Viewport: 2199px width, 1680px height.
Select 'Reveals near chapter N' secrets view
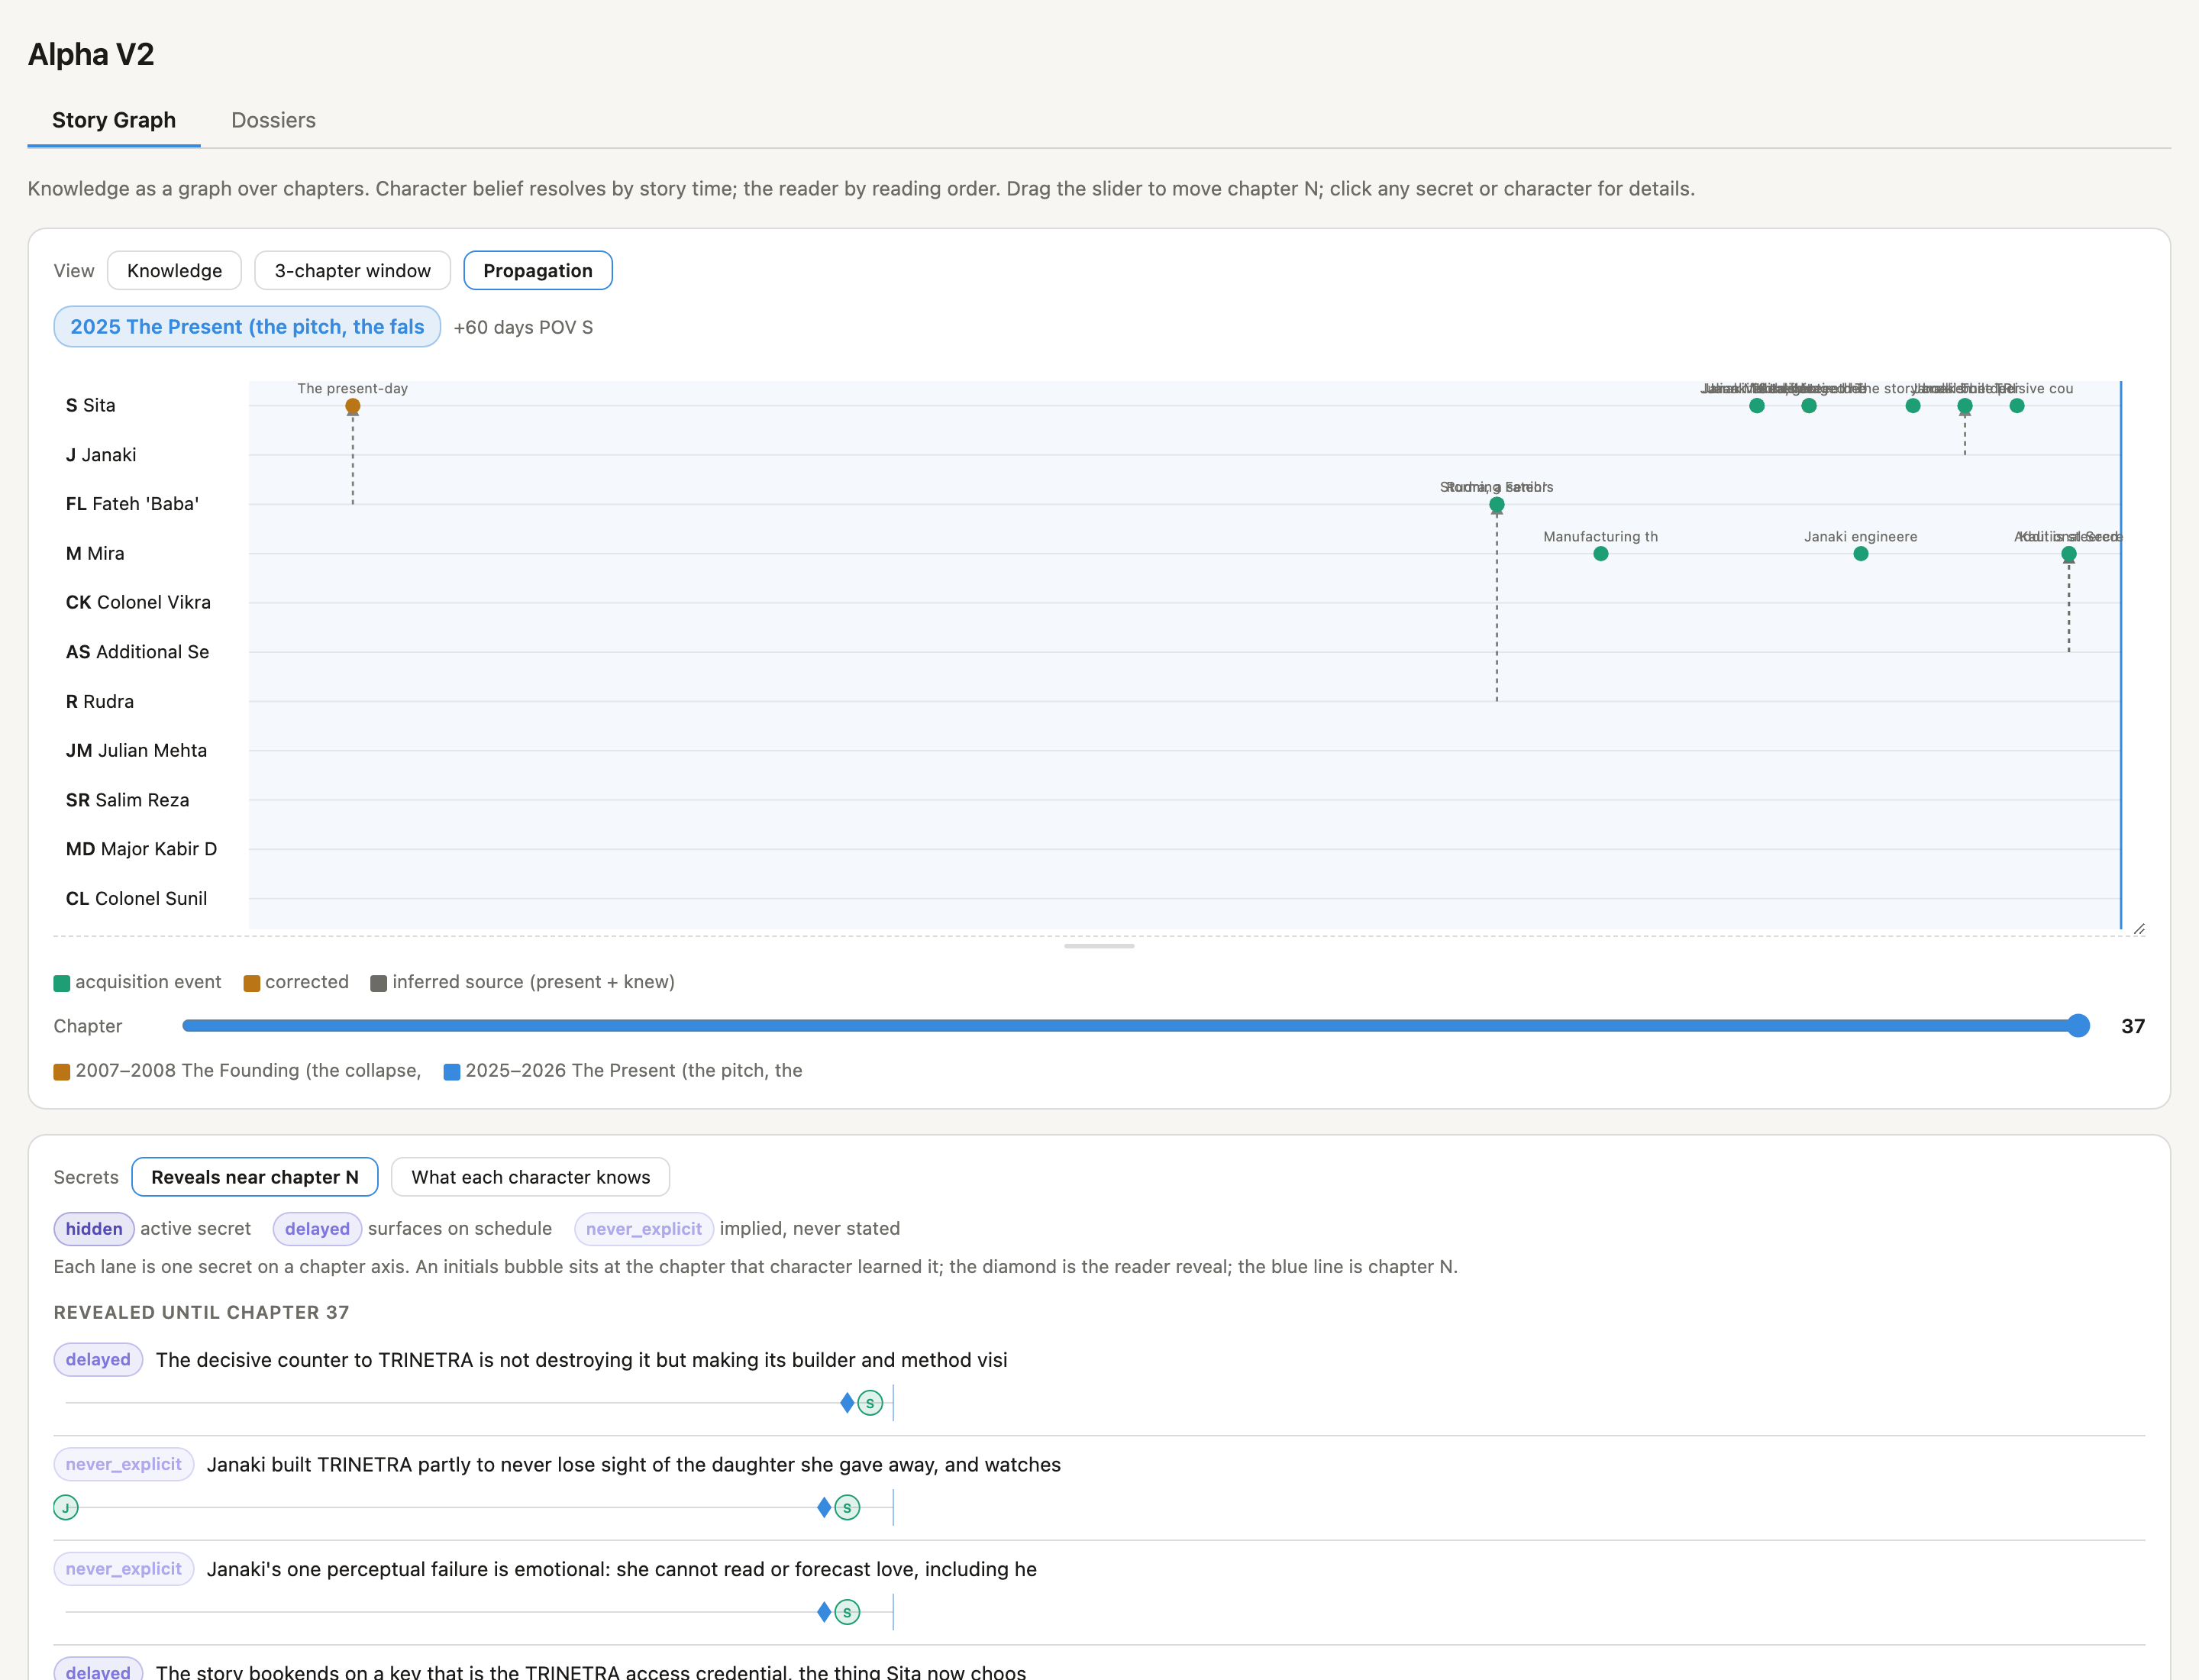[x=255, y=1177]
